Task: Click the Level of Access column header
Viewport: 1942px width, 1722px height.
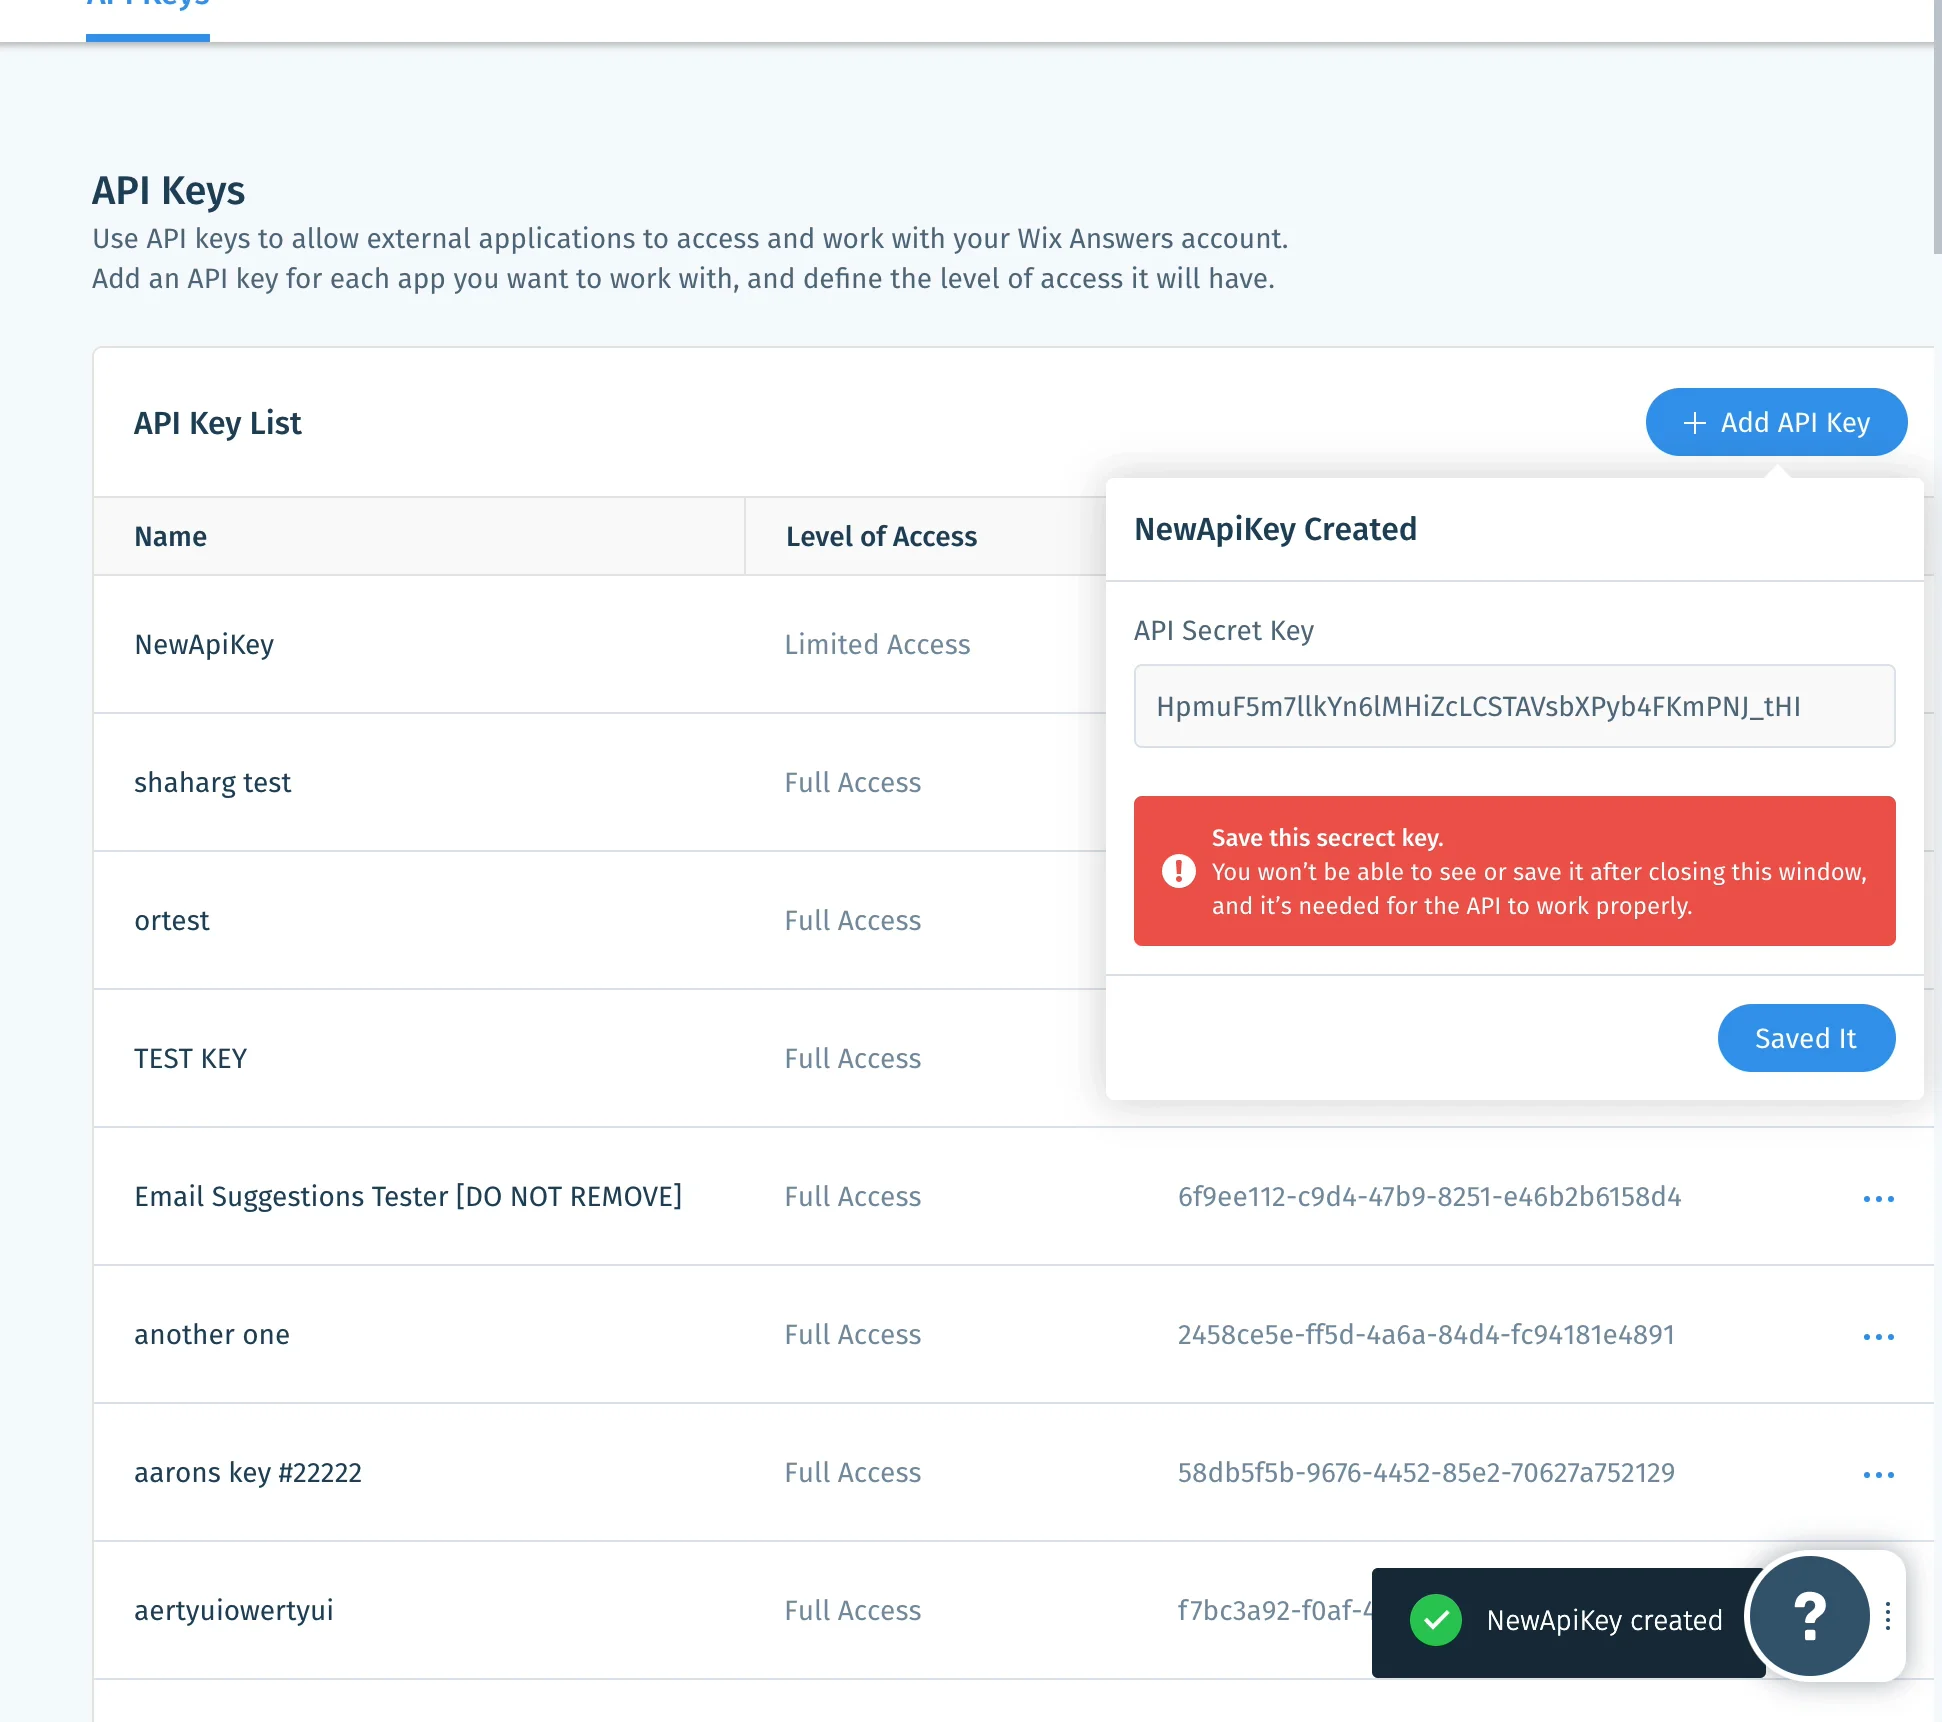Action: [x=881, y=537]
